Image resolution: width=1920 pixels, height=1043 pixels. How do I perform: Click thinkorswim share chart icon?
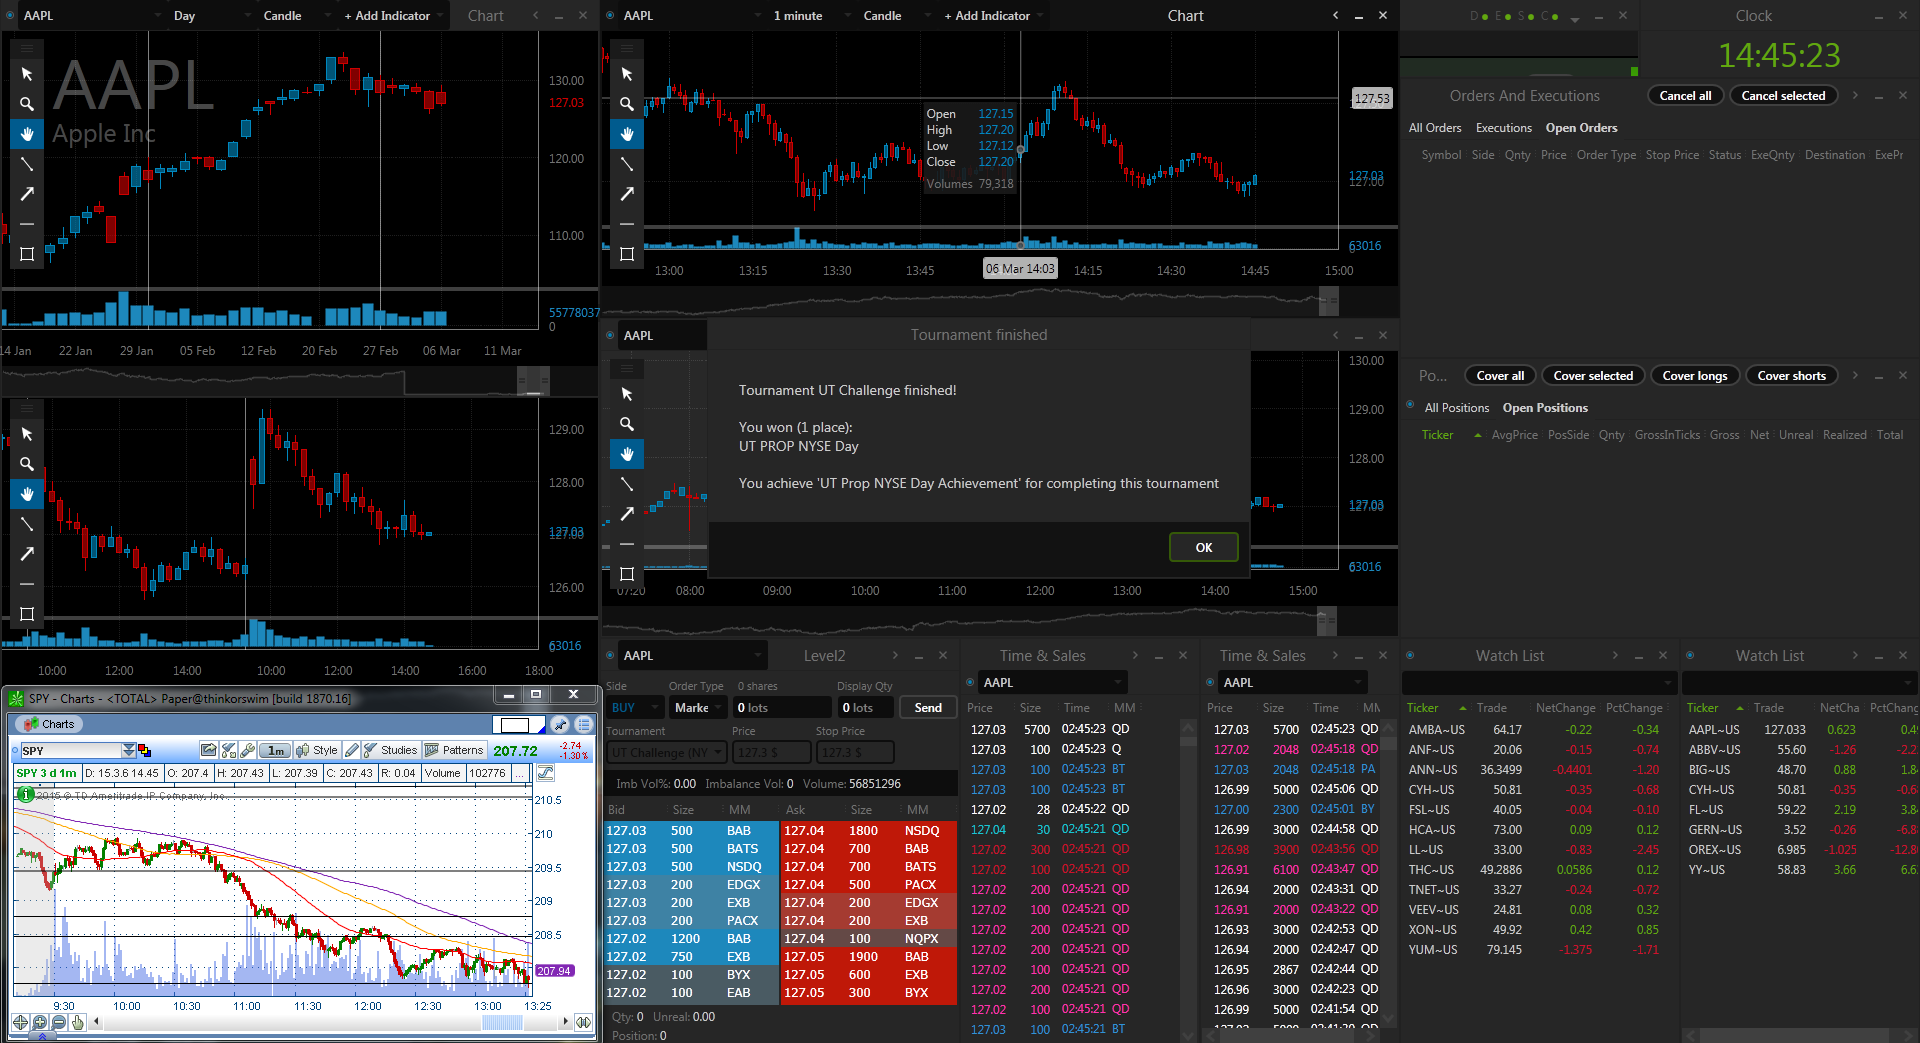[x=208, y=750]
